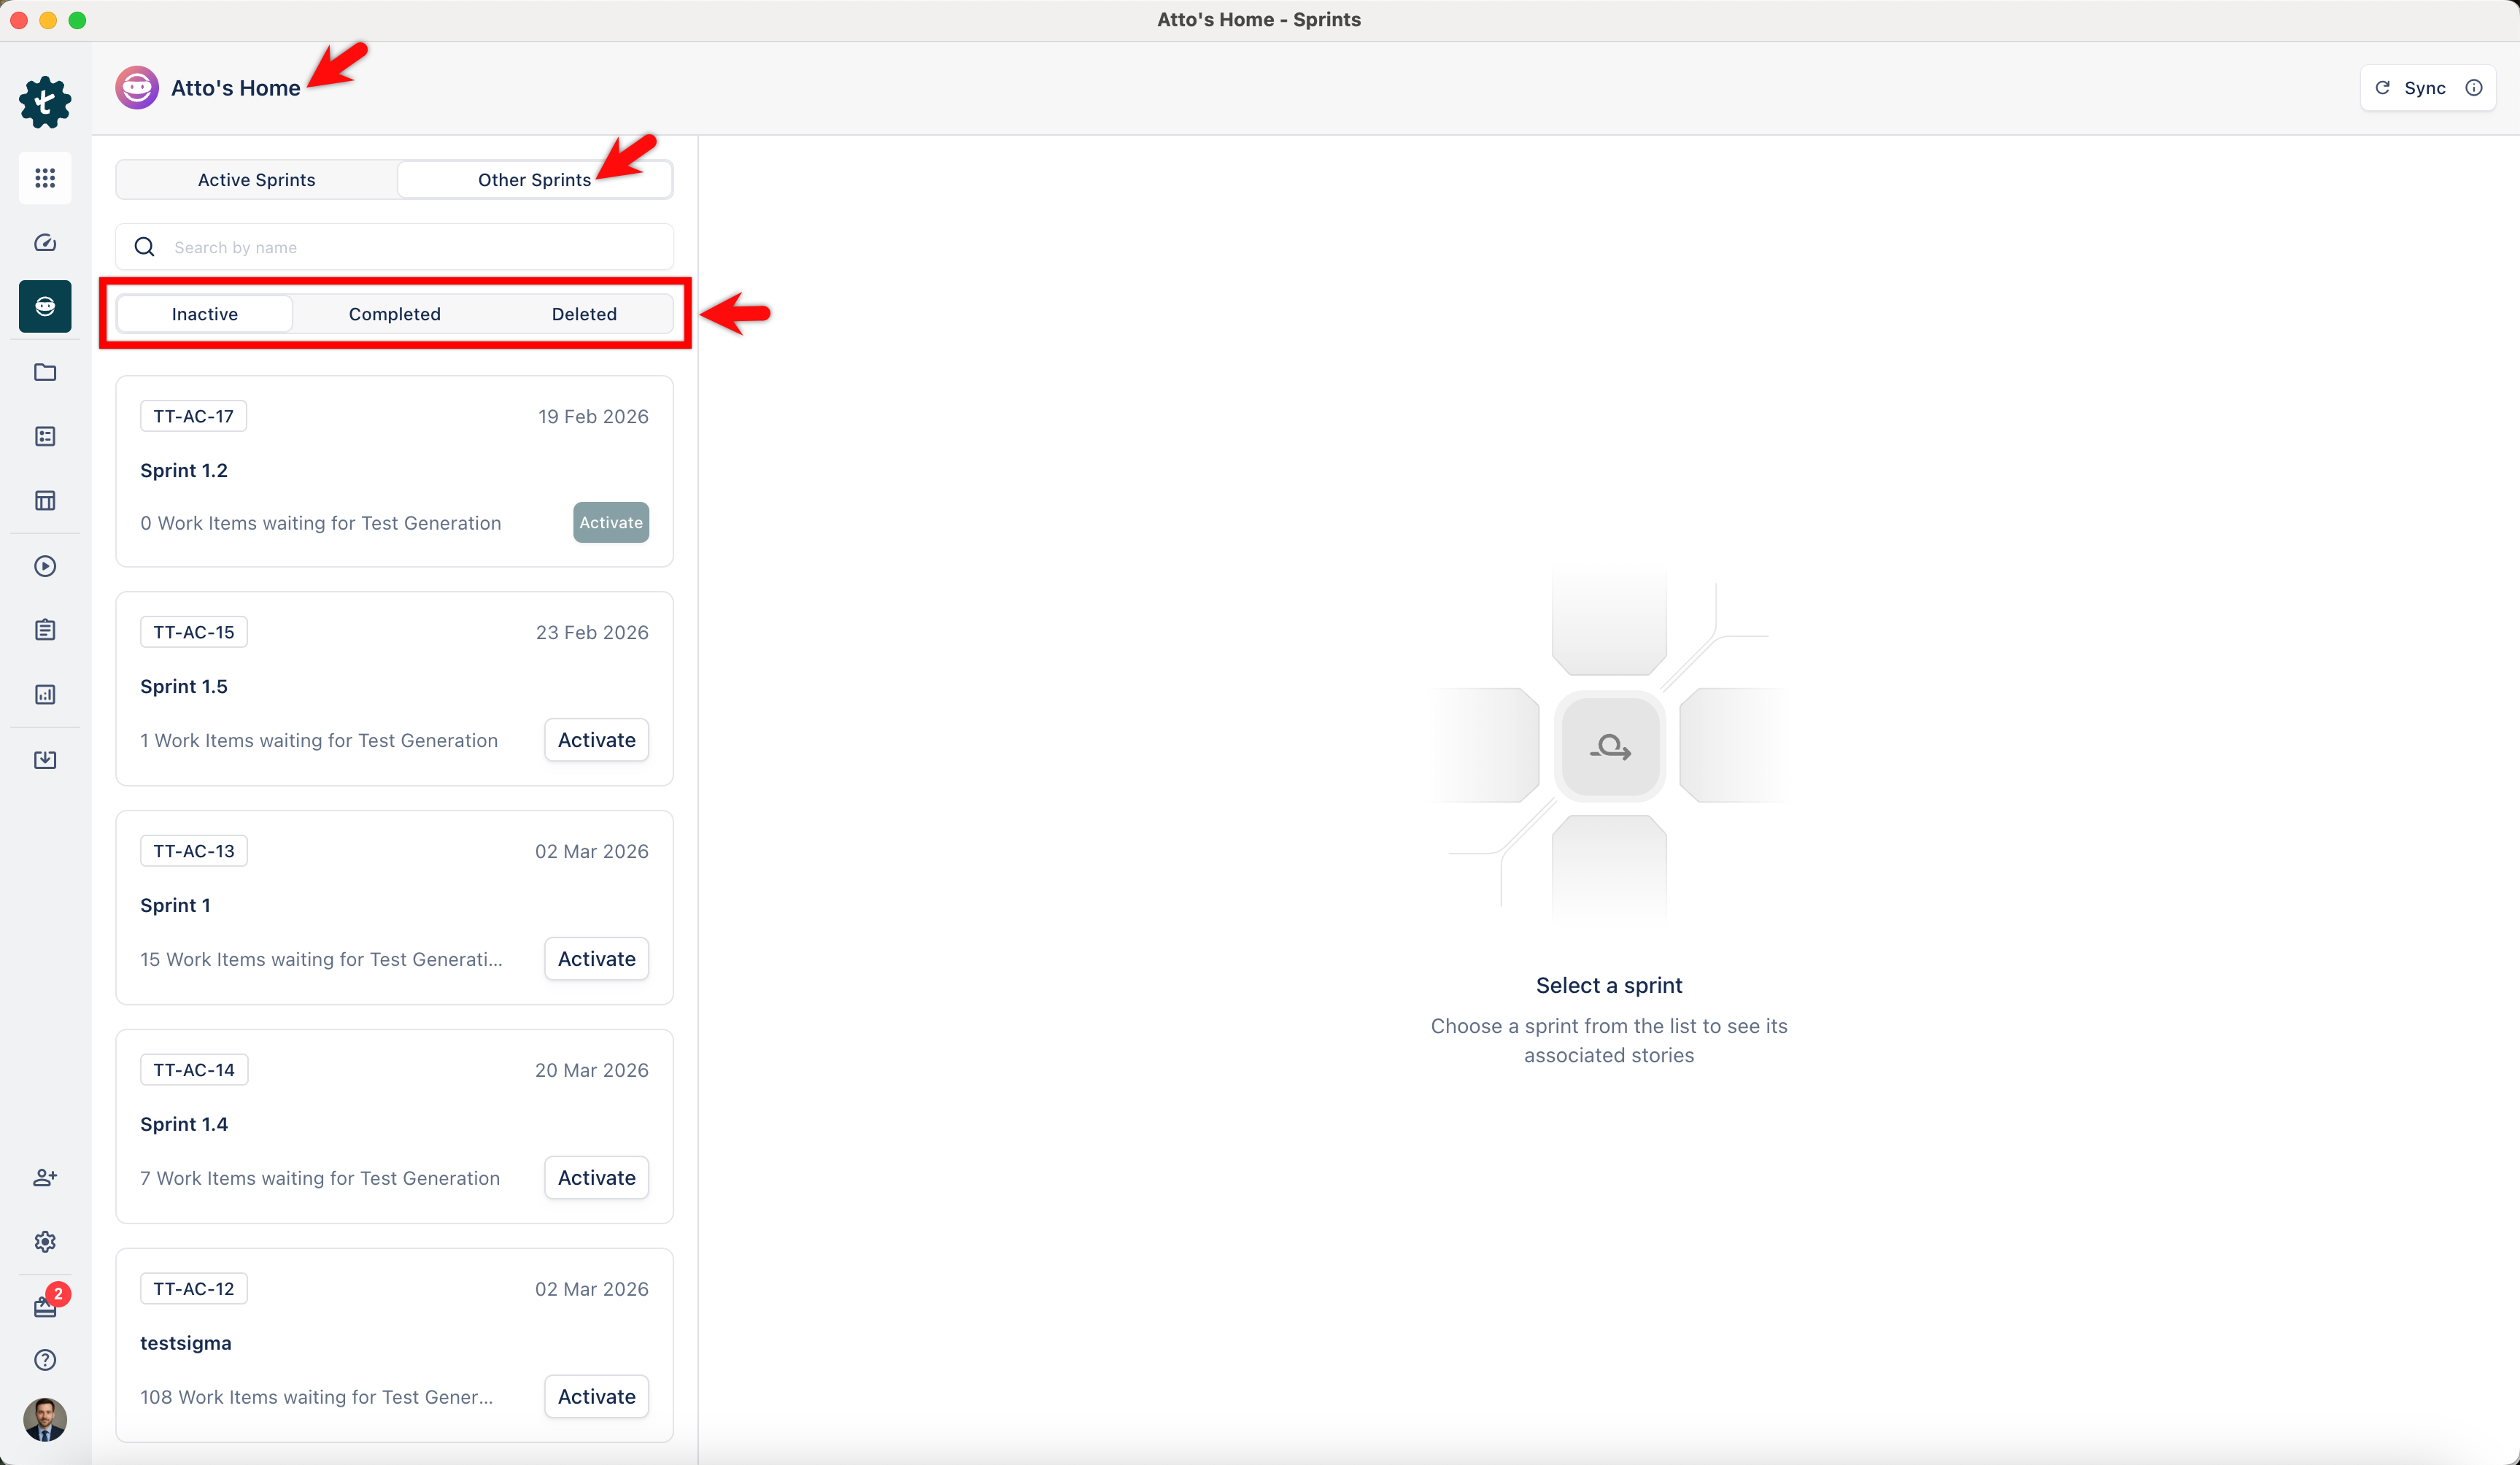Open the bar chart reports icon
The image size is (2520, 1465).
click(x=45, y=695)
